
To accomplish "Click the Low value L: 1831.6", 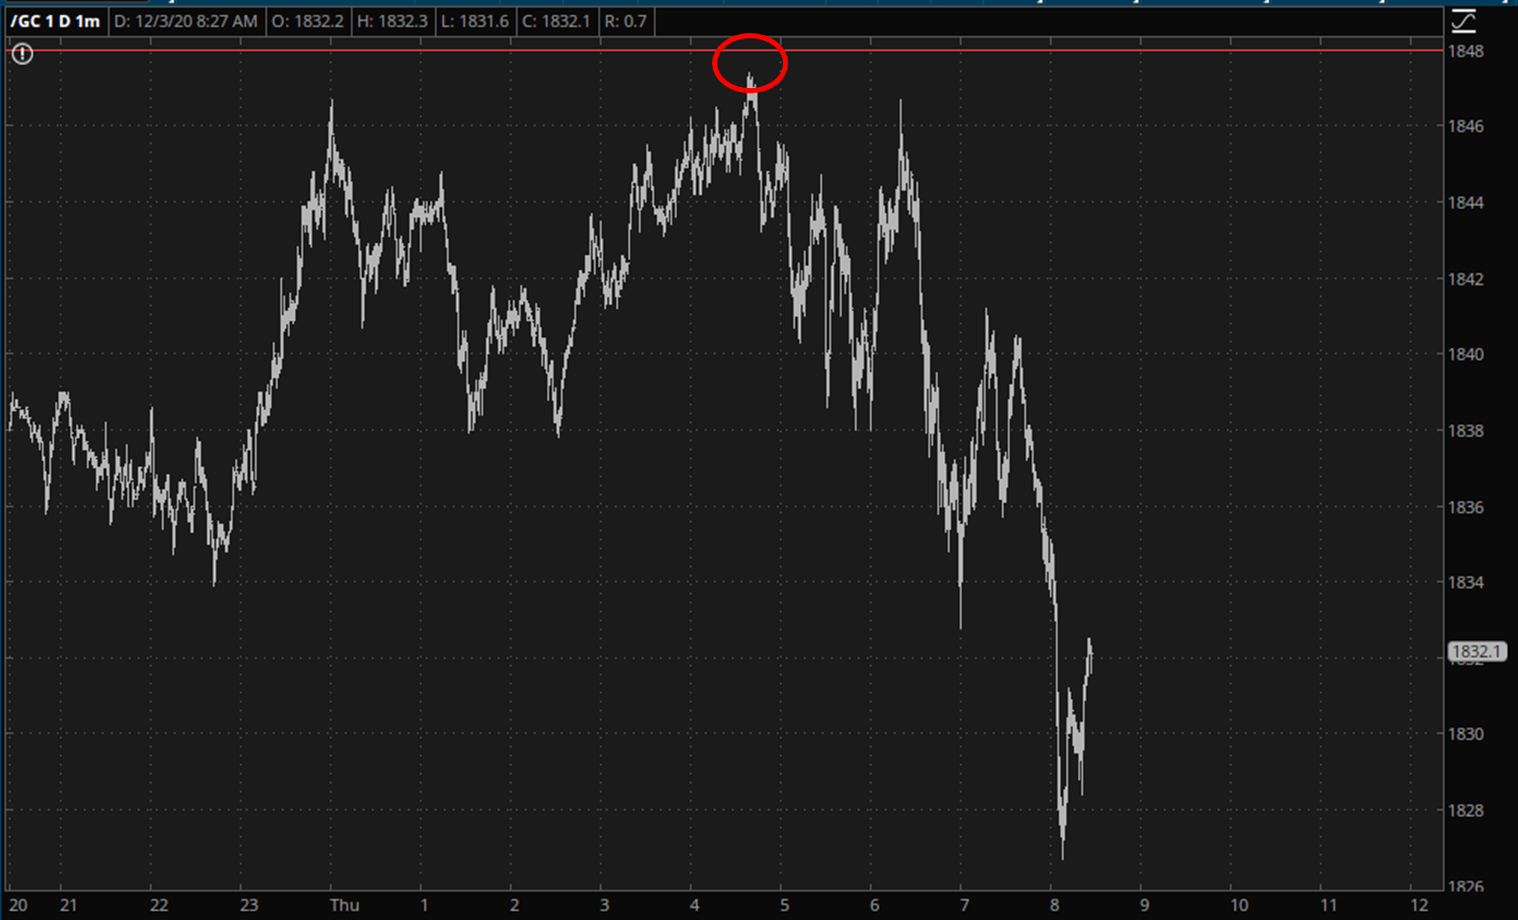I will click(475, 21).
